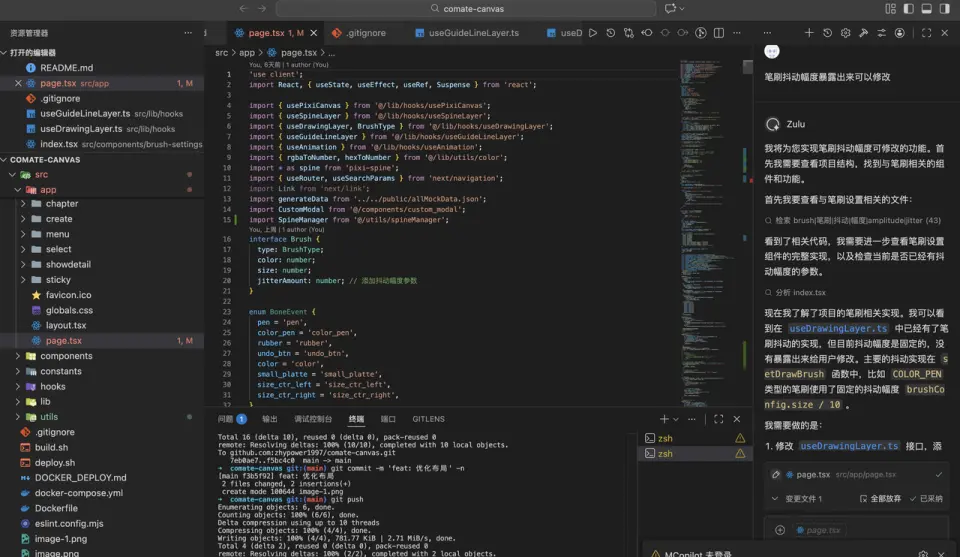Collapse the COMATE-CANVAS project root
Screen dimensions: 960x557
coord(44,159)
